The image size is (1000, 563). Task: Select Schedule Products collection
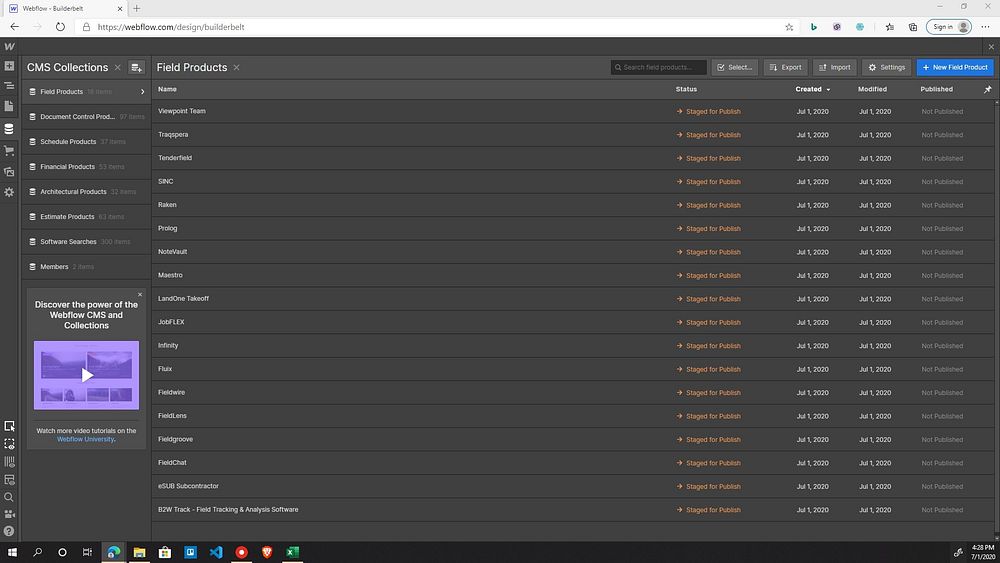coord(87,142)
